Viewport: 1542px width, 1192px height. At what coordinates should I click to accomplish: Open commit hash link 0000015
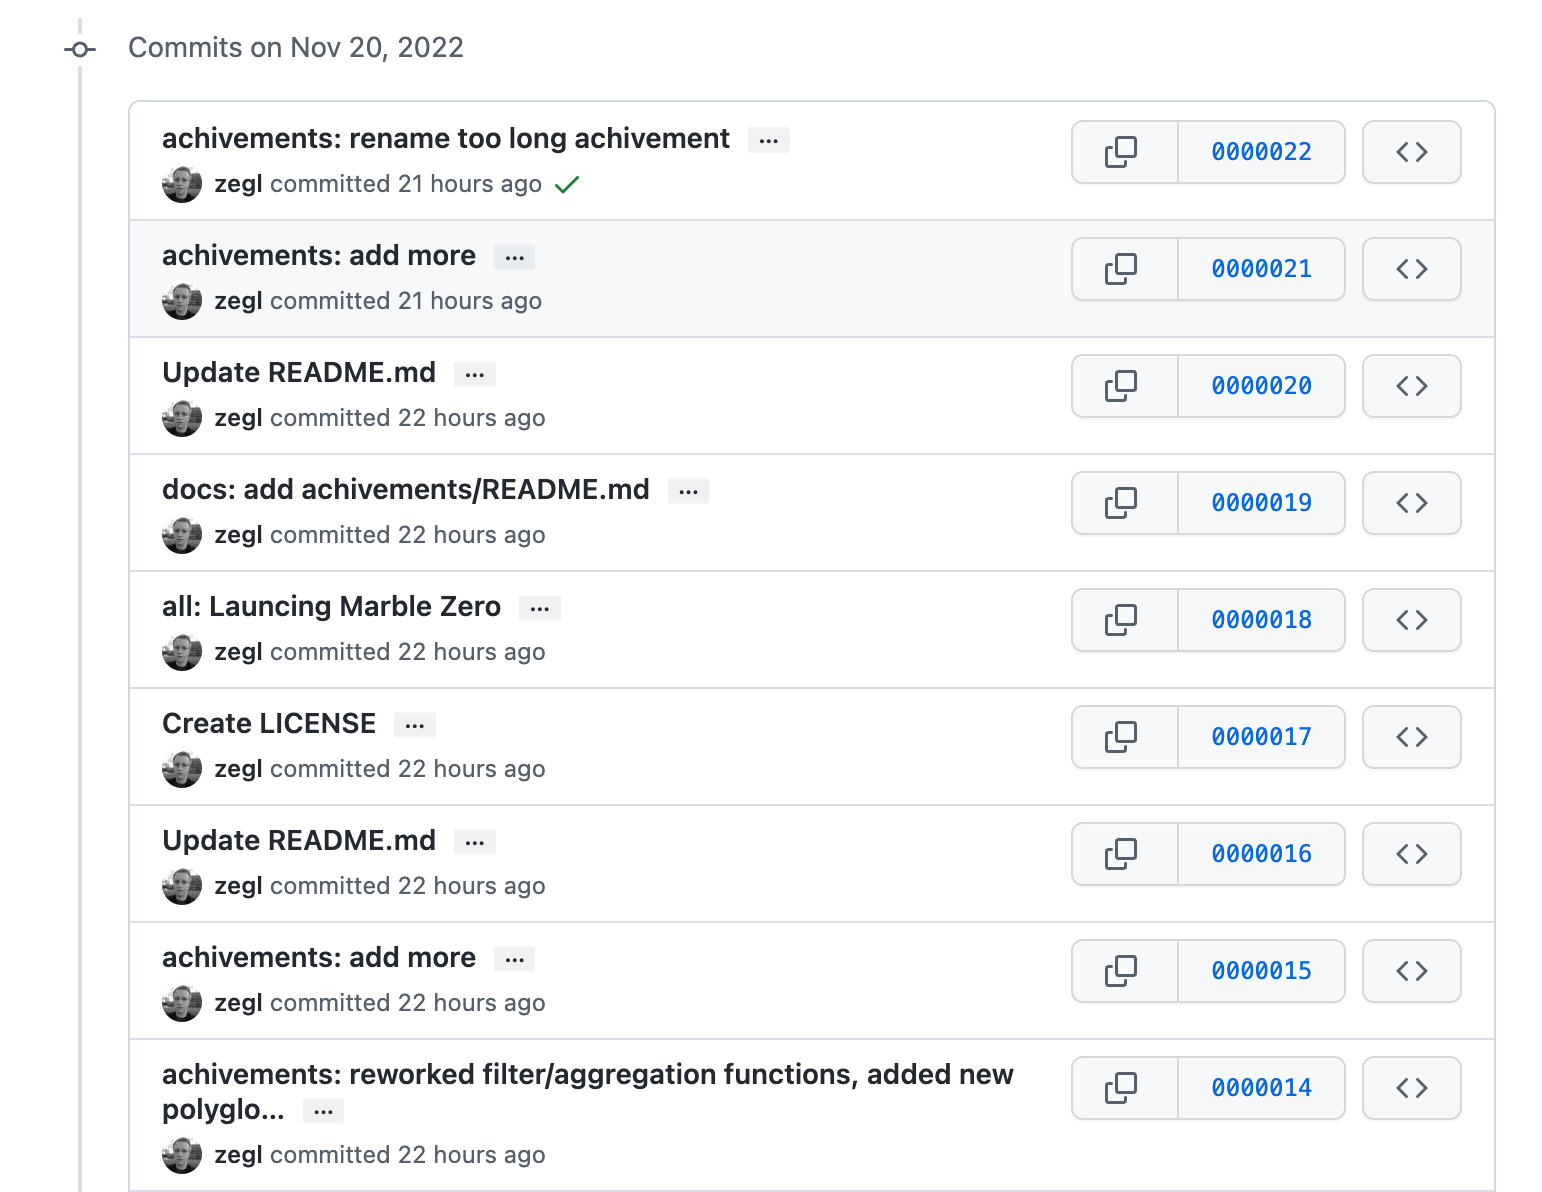tap(1261, 971)
